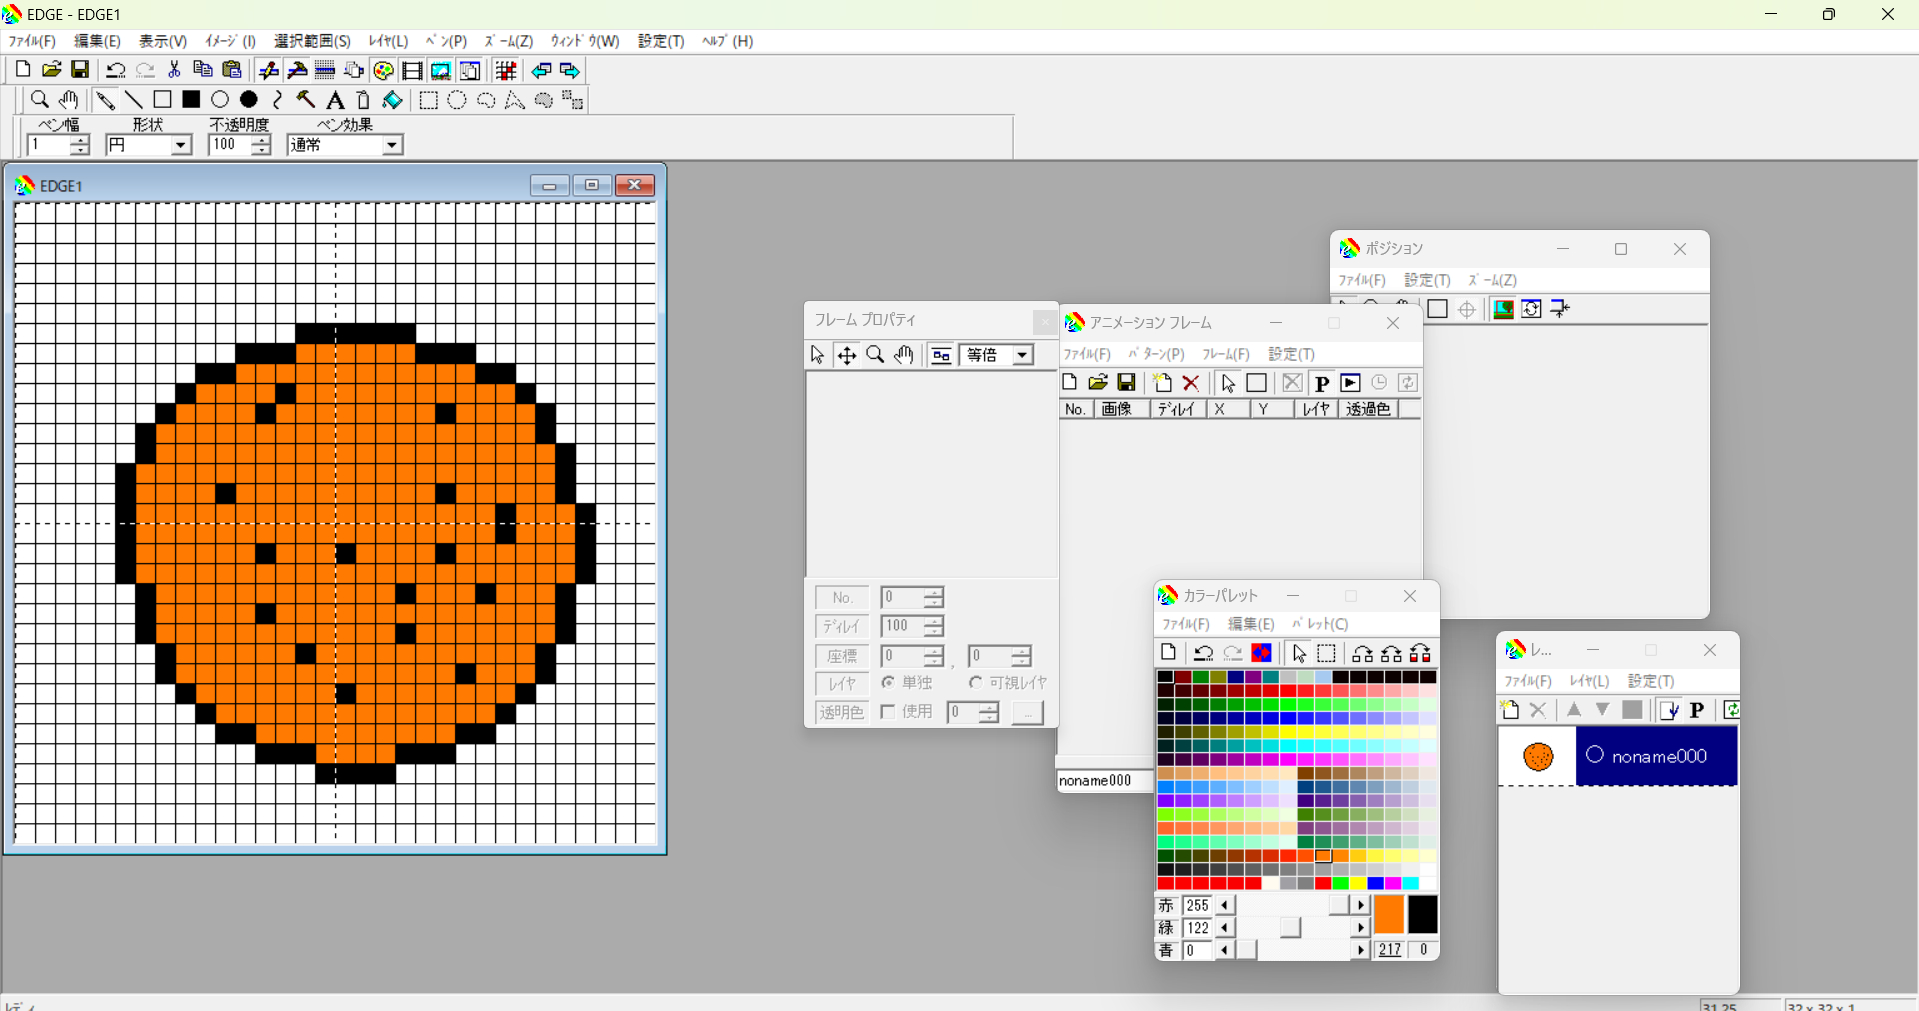Open the 等倍 zoom dropdown in frame properties
This screenshot has height=1011, width=1919.
click(1021, 355)
